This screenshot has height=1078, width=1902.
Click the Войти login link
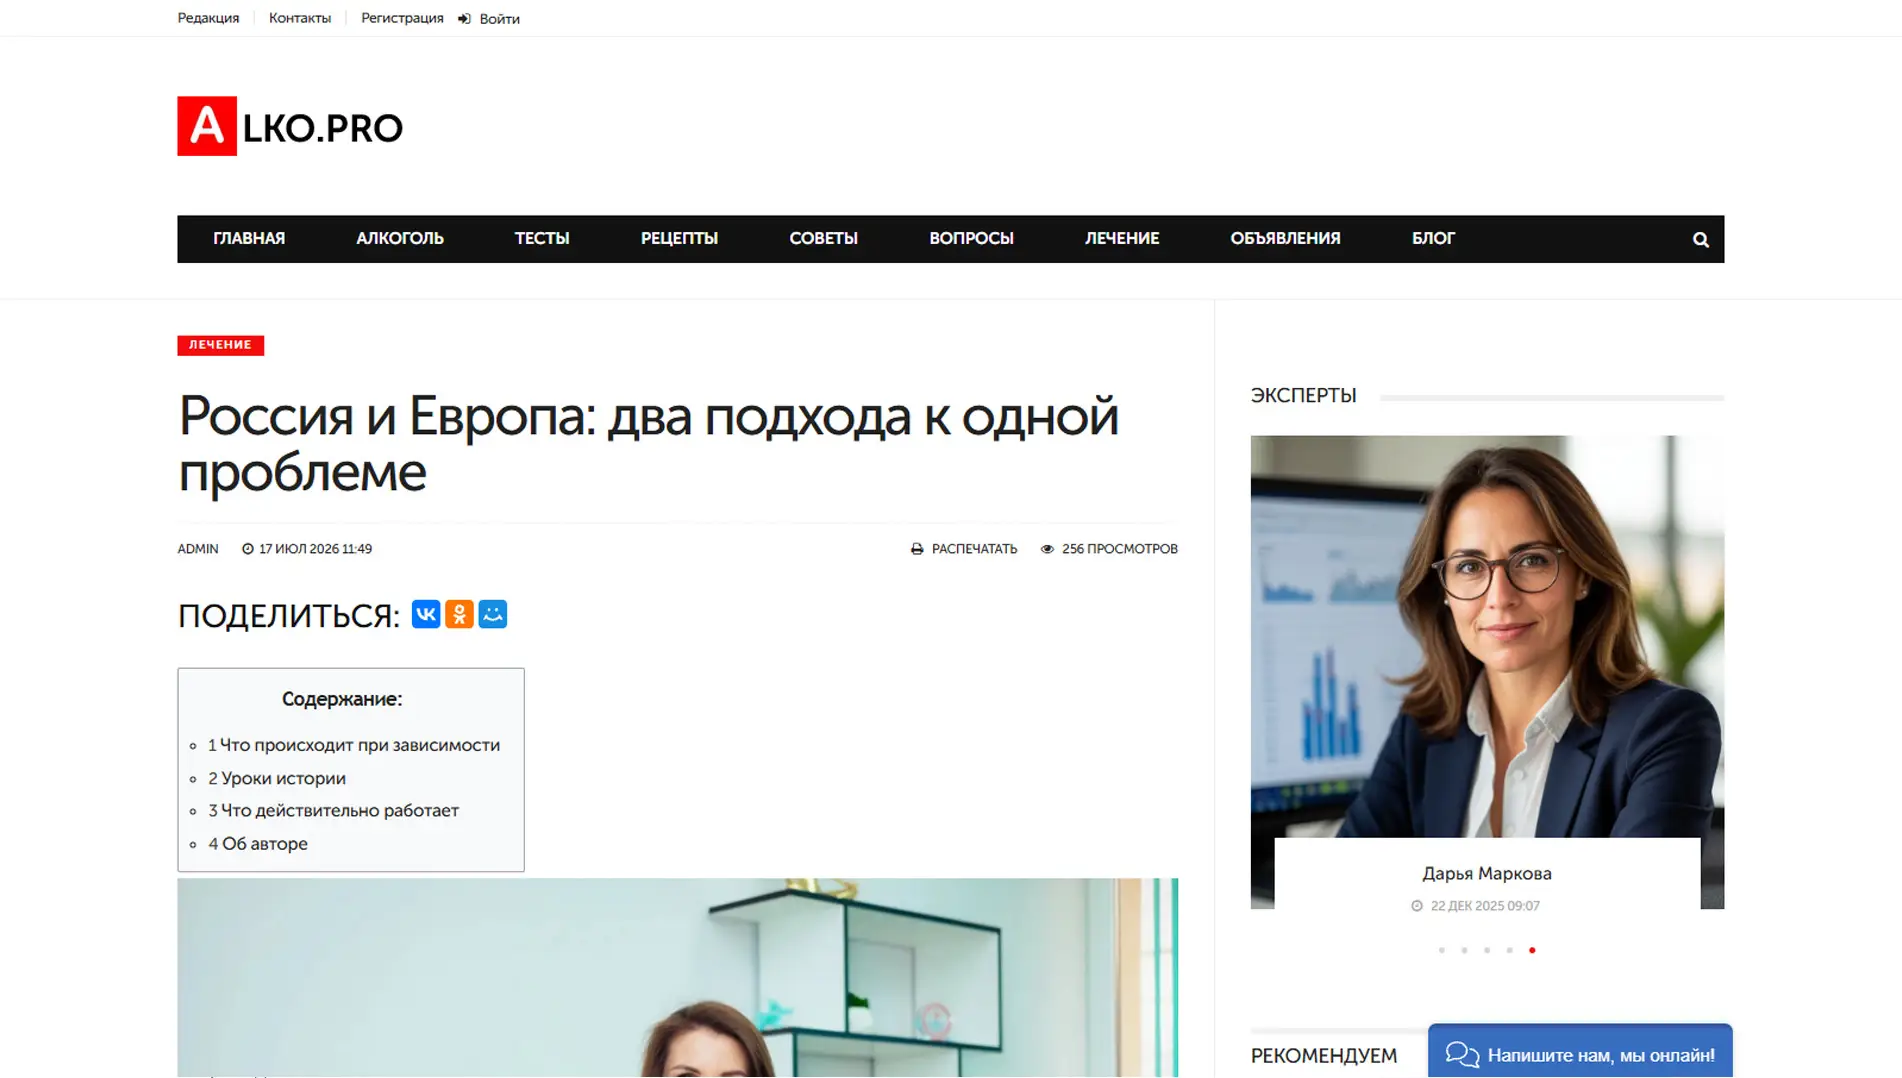(x=499, y=19)
